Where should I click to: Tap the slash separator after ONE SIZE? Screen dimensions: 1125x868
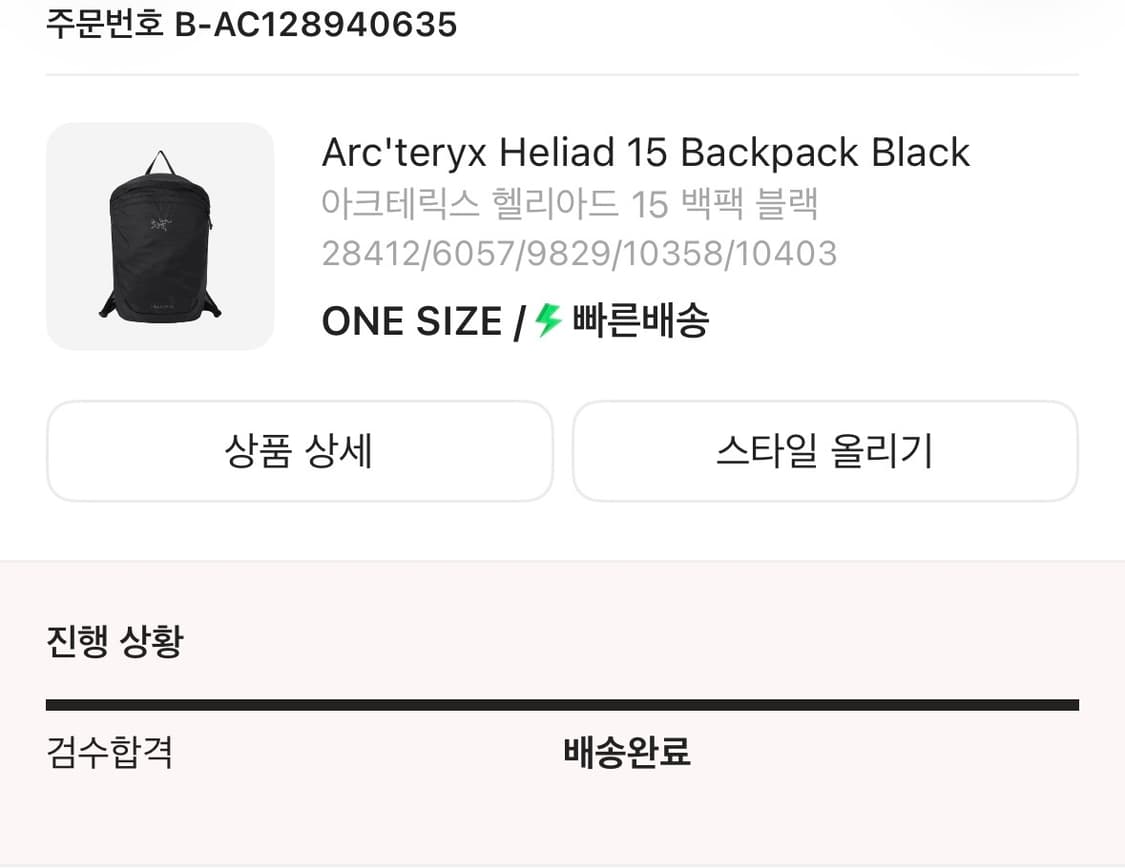(x=522, y=321)
